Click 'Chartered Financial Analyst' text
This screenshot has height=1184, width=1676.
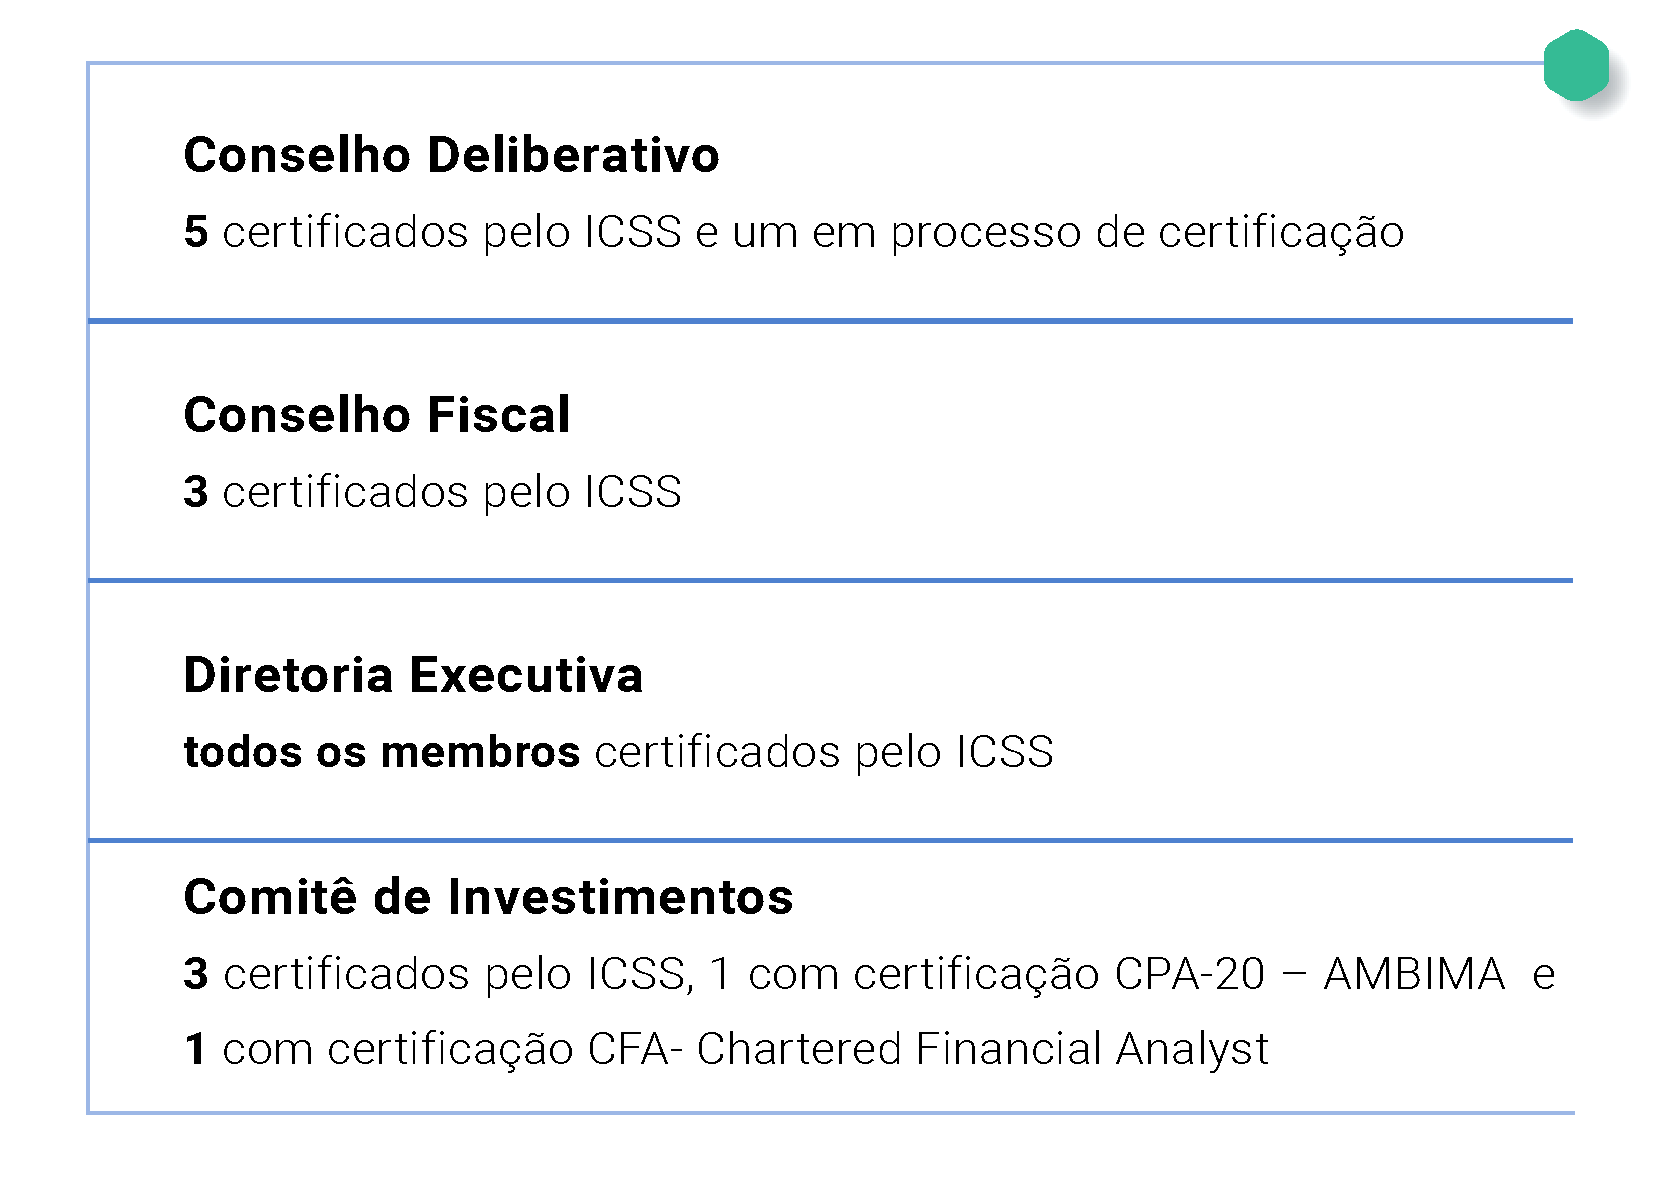[983, 1049]
